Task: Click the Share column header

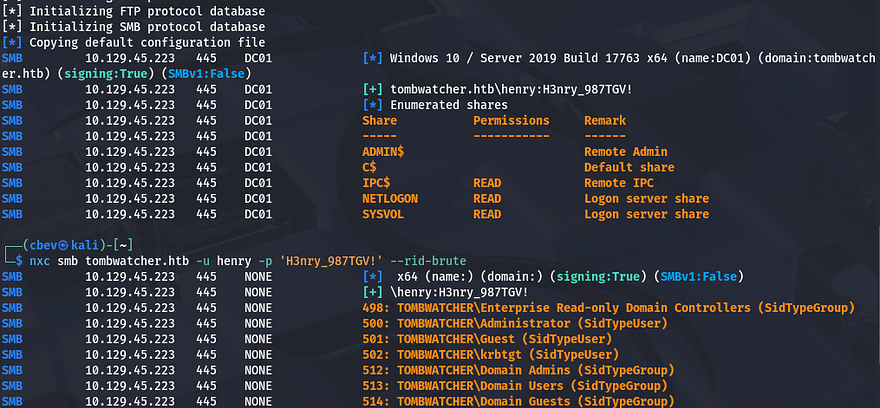Action: pyautogui.click(x=381, y=120)
